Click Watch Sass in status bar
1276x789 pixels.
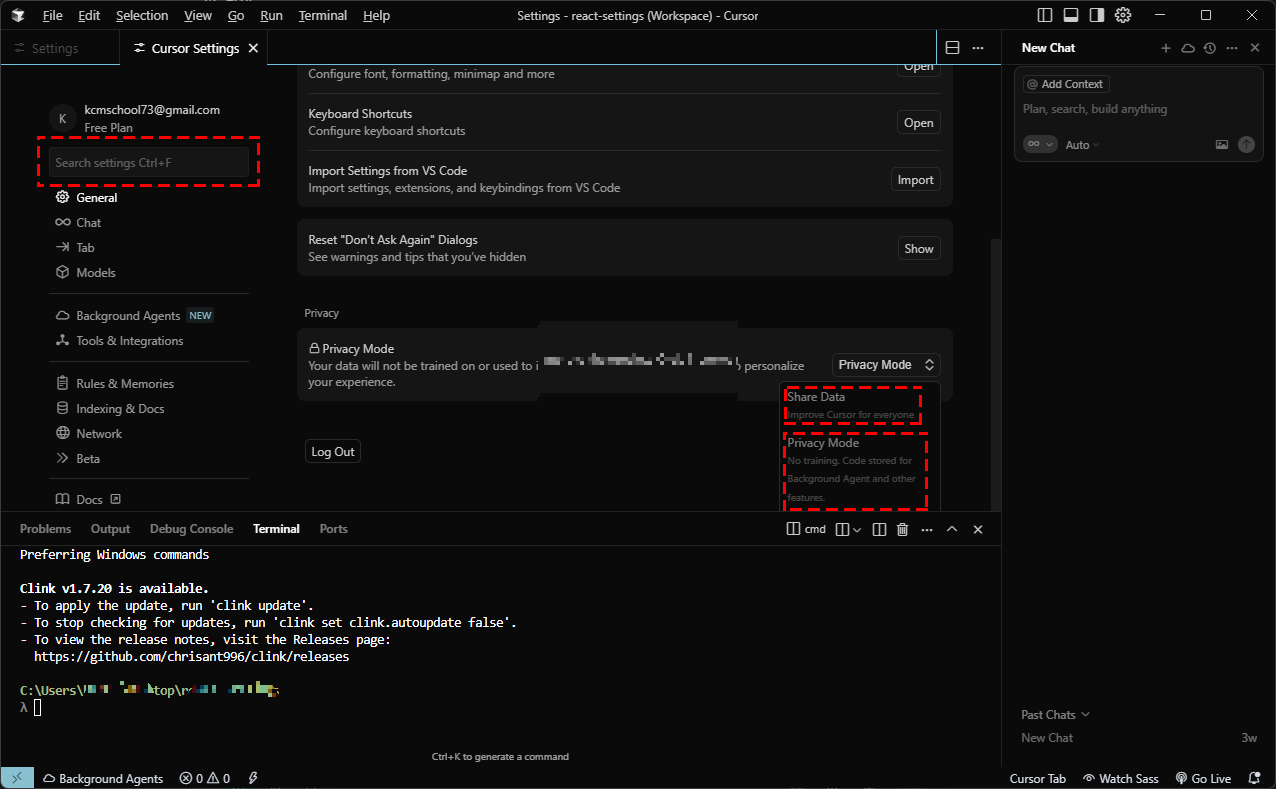[1120, 778]
